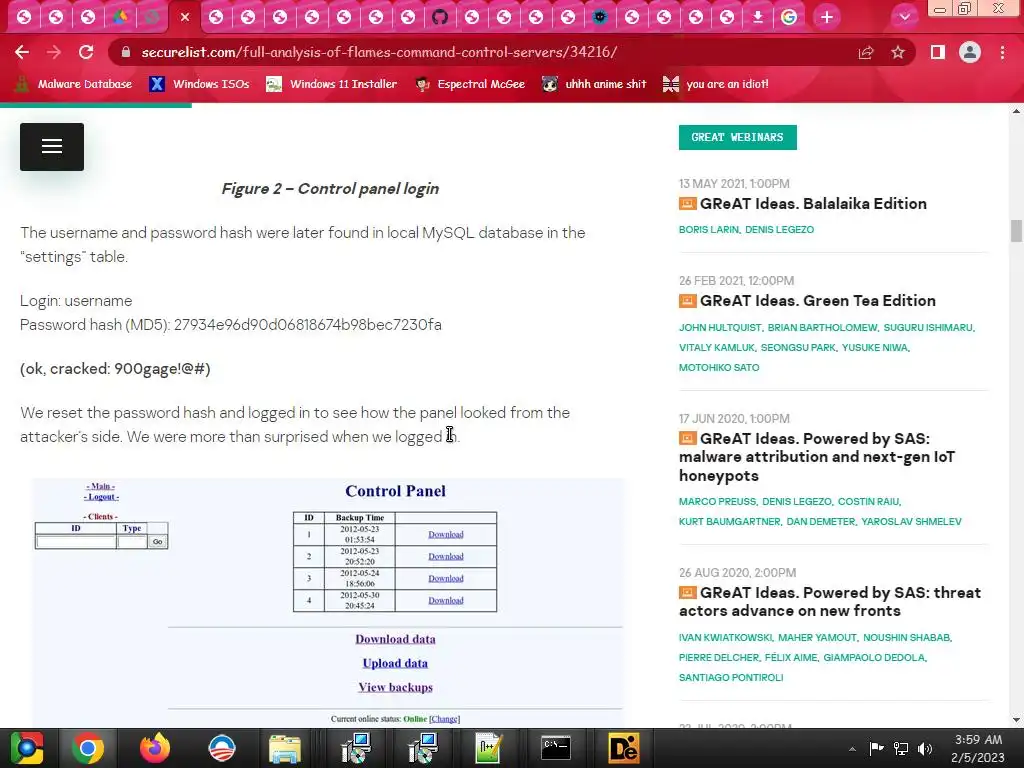Switch to the GitHub tab
The height and width of the screenshot is (768, 1024).
[x=440, y=17]
